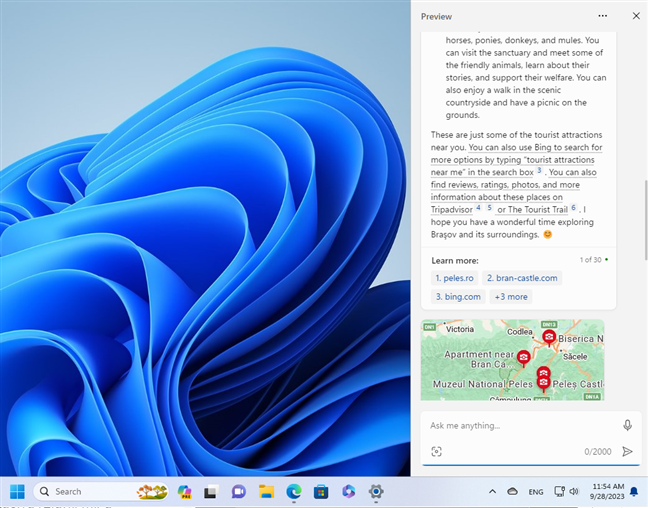Open the Copilot panel three-dot options menu

coord(603,16)
